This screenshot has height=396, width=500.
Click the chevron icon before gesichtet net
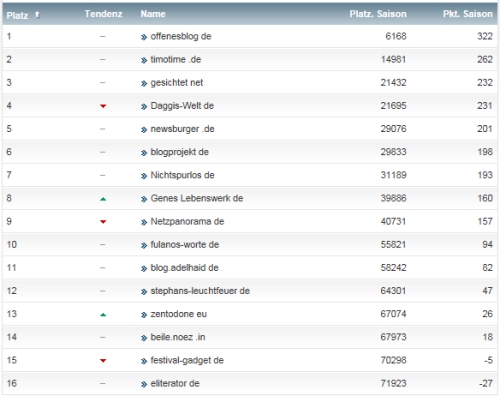(x=144, y=83)
